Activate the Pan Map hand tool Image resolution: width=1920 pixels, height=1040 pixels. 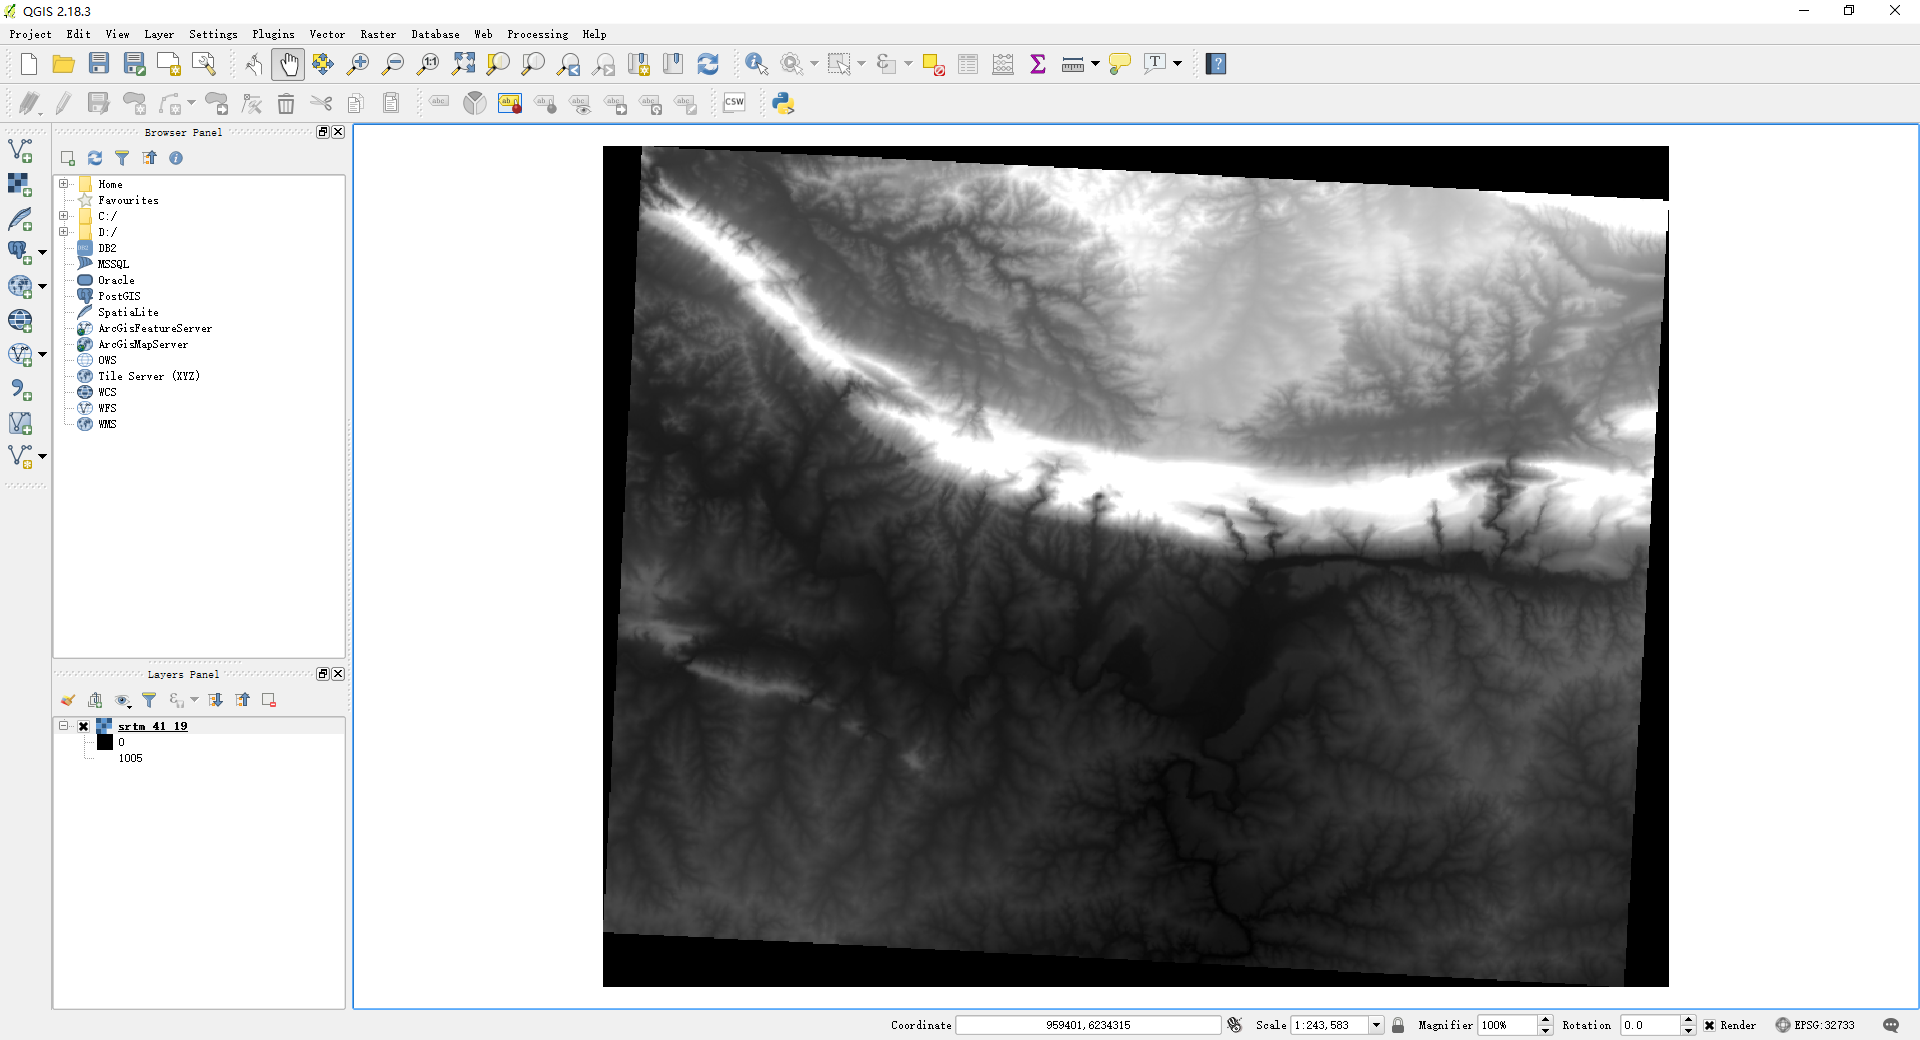288,64
